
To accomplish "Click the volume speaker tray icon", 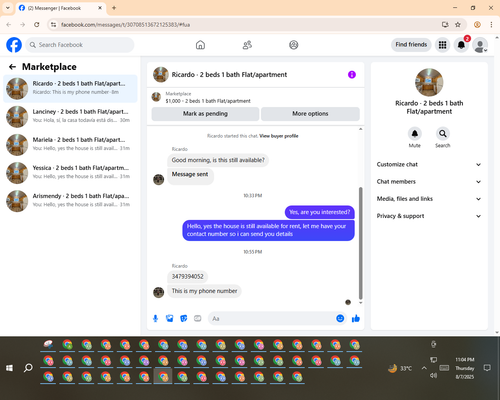I will pyautogui.click(x=433, y=376).
